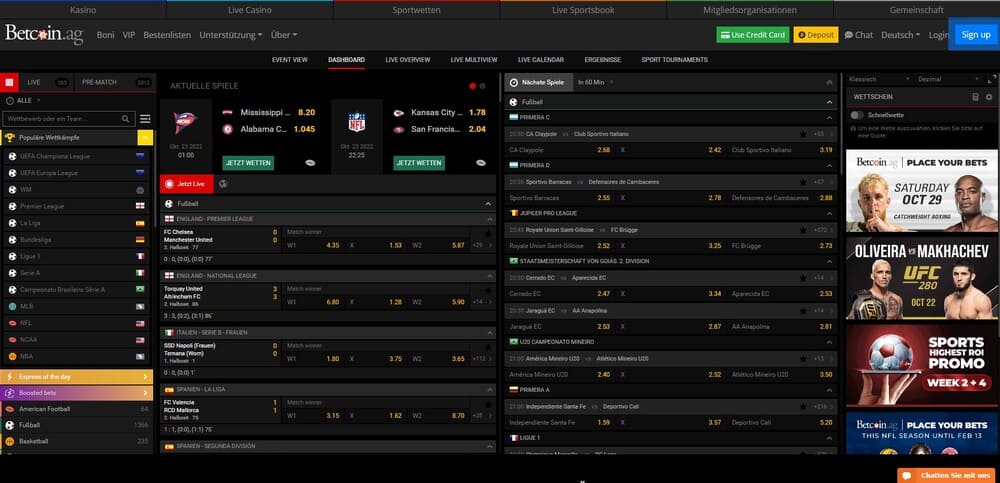This screenshot has width=1000, height=483.
Task: Collapse the Nächste Spiele panel chevron
Action: pos(829,82)
